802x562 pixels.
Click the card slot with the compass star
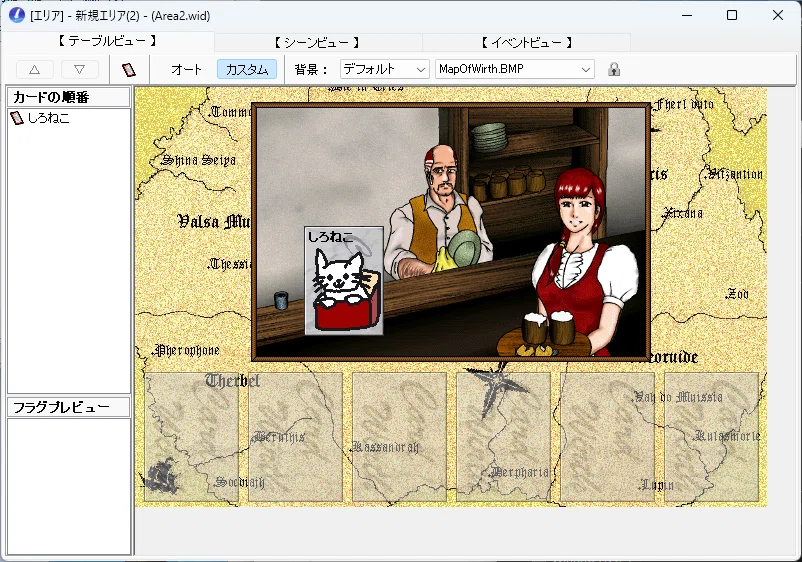tap(503, 437)
